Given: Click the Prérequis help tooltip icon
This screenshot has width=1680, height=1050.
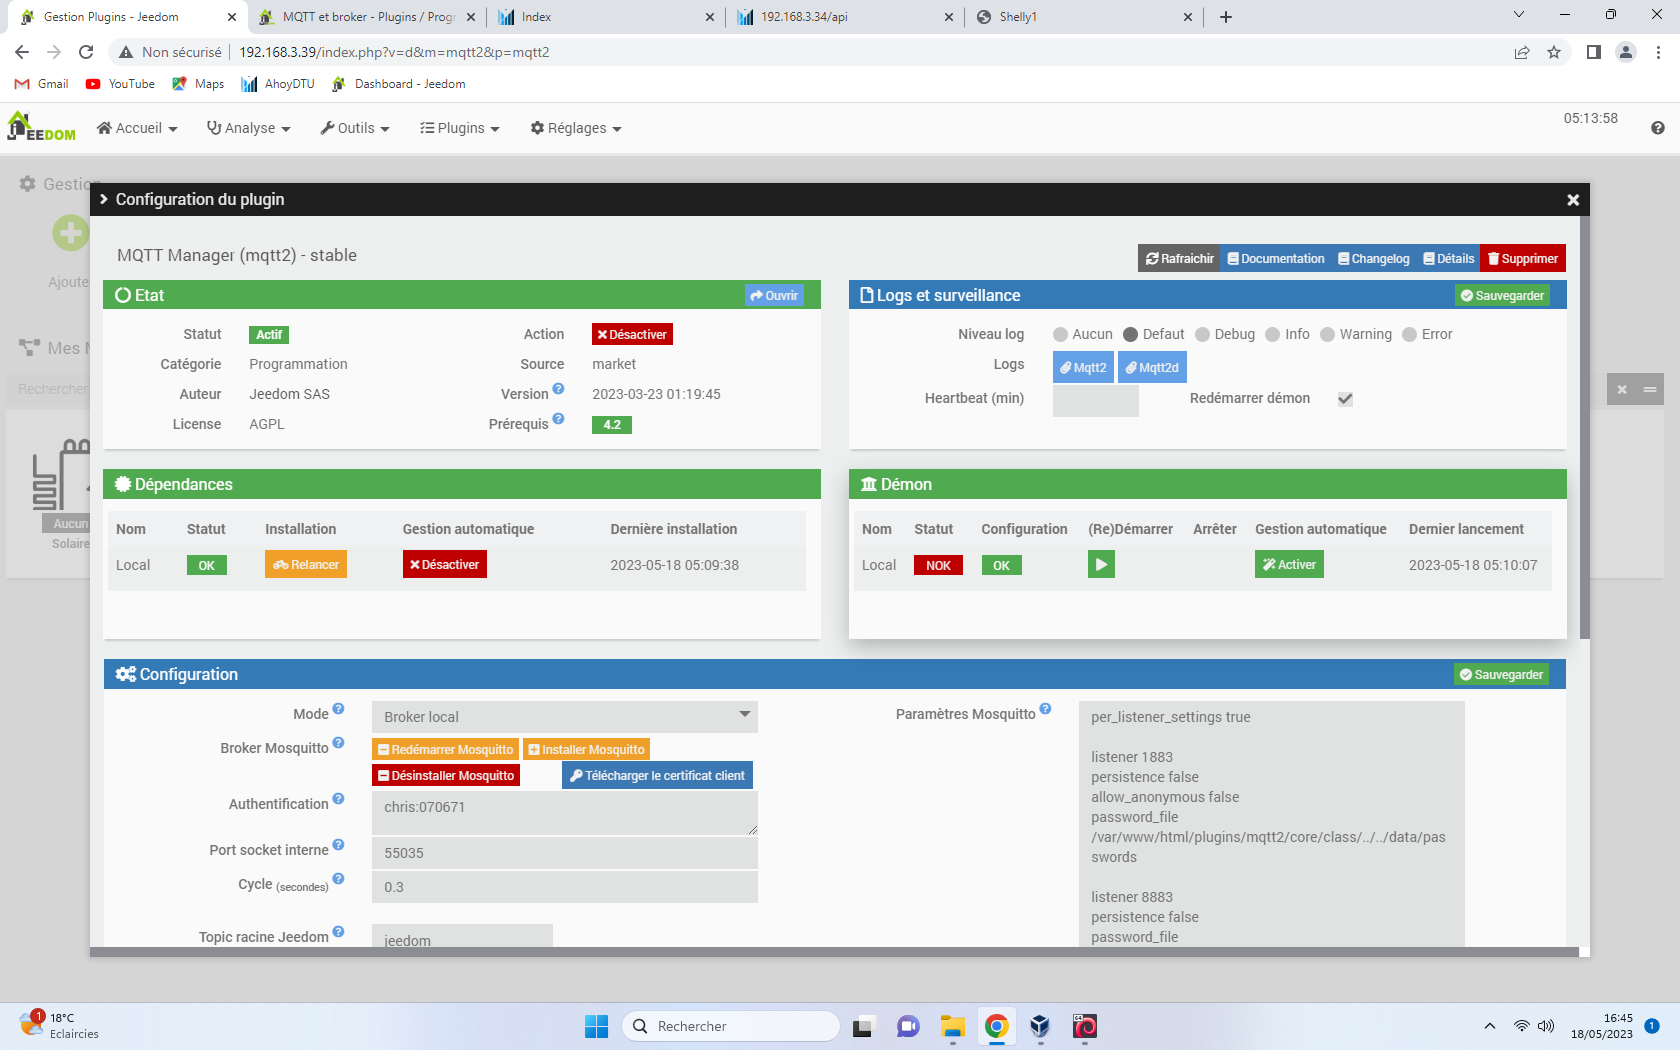Looking at the screenshot, I should click(558, 419).
